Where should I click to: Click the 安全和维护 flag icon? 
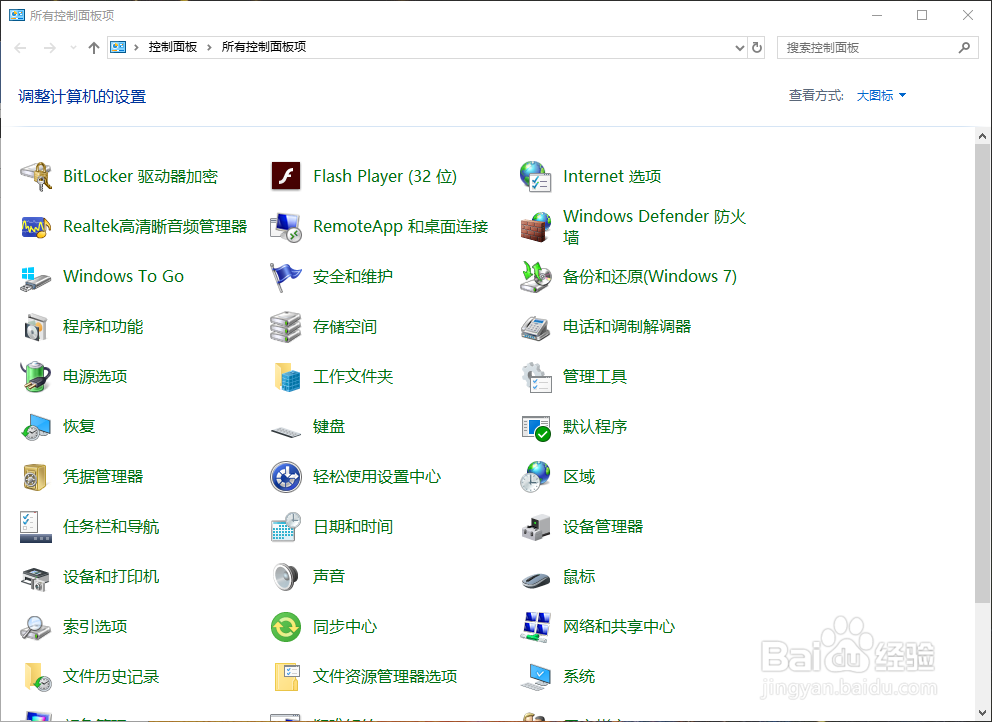pyautogui.click(x=286, y=277)
